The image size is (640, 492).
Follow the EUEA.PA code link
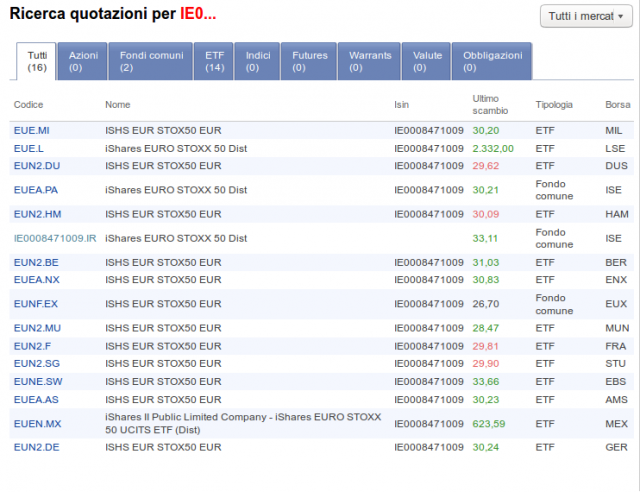pyautogui.click(x=36, y=190)
